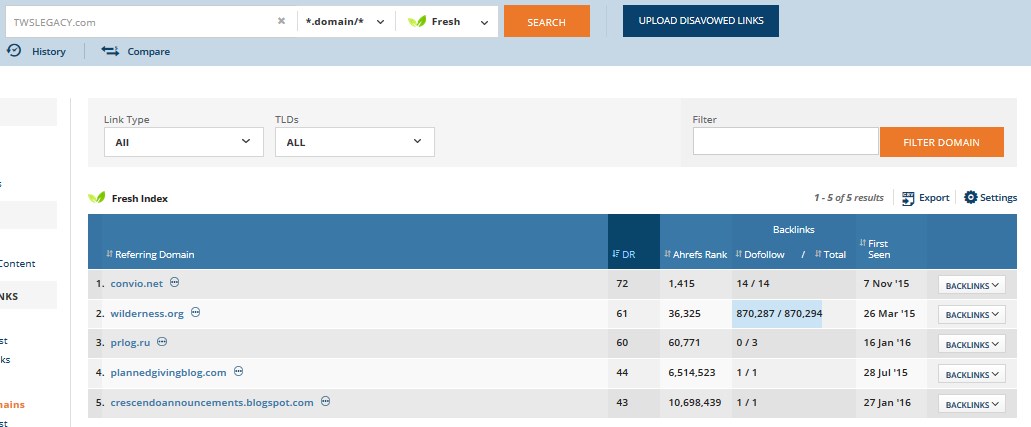Sort by Dofollow backlinks
1031x427 pixels.
click(760, 255)
